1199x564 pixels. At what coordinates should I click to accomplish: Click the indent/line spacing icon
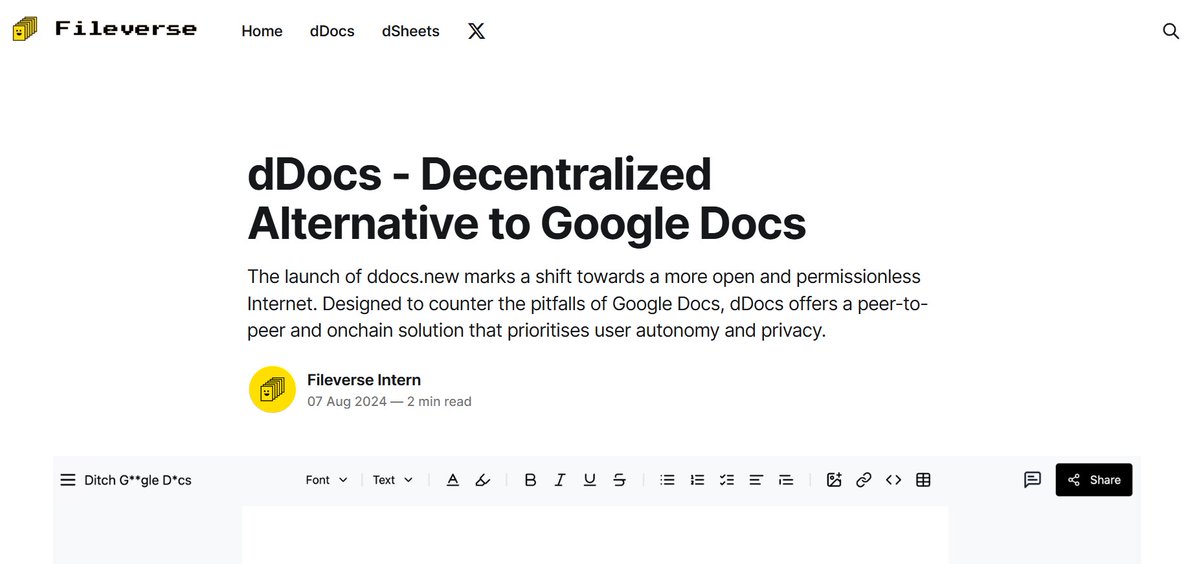point(786,480)
